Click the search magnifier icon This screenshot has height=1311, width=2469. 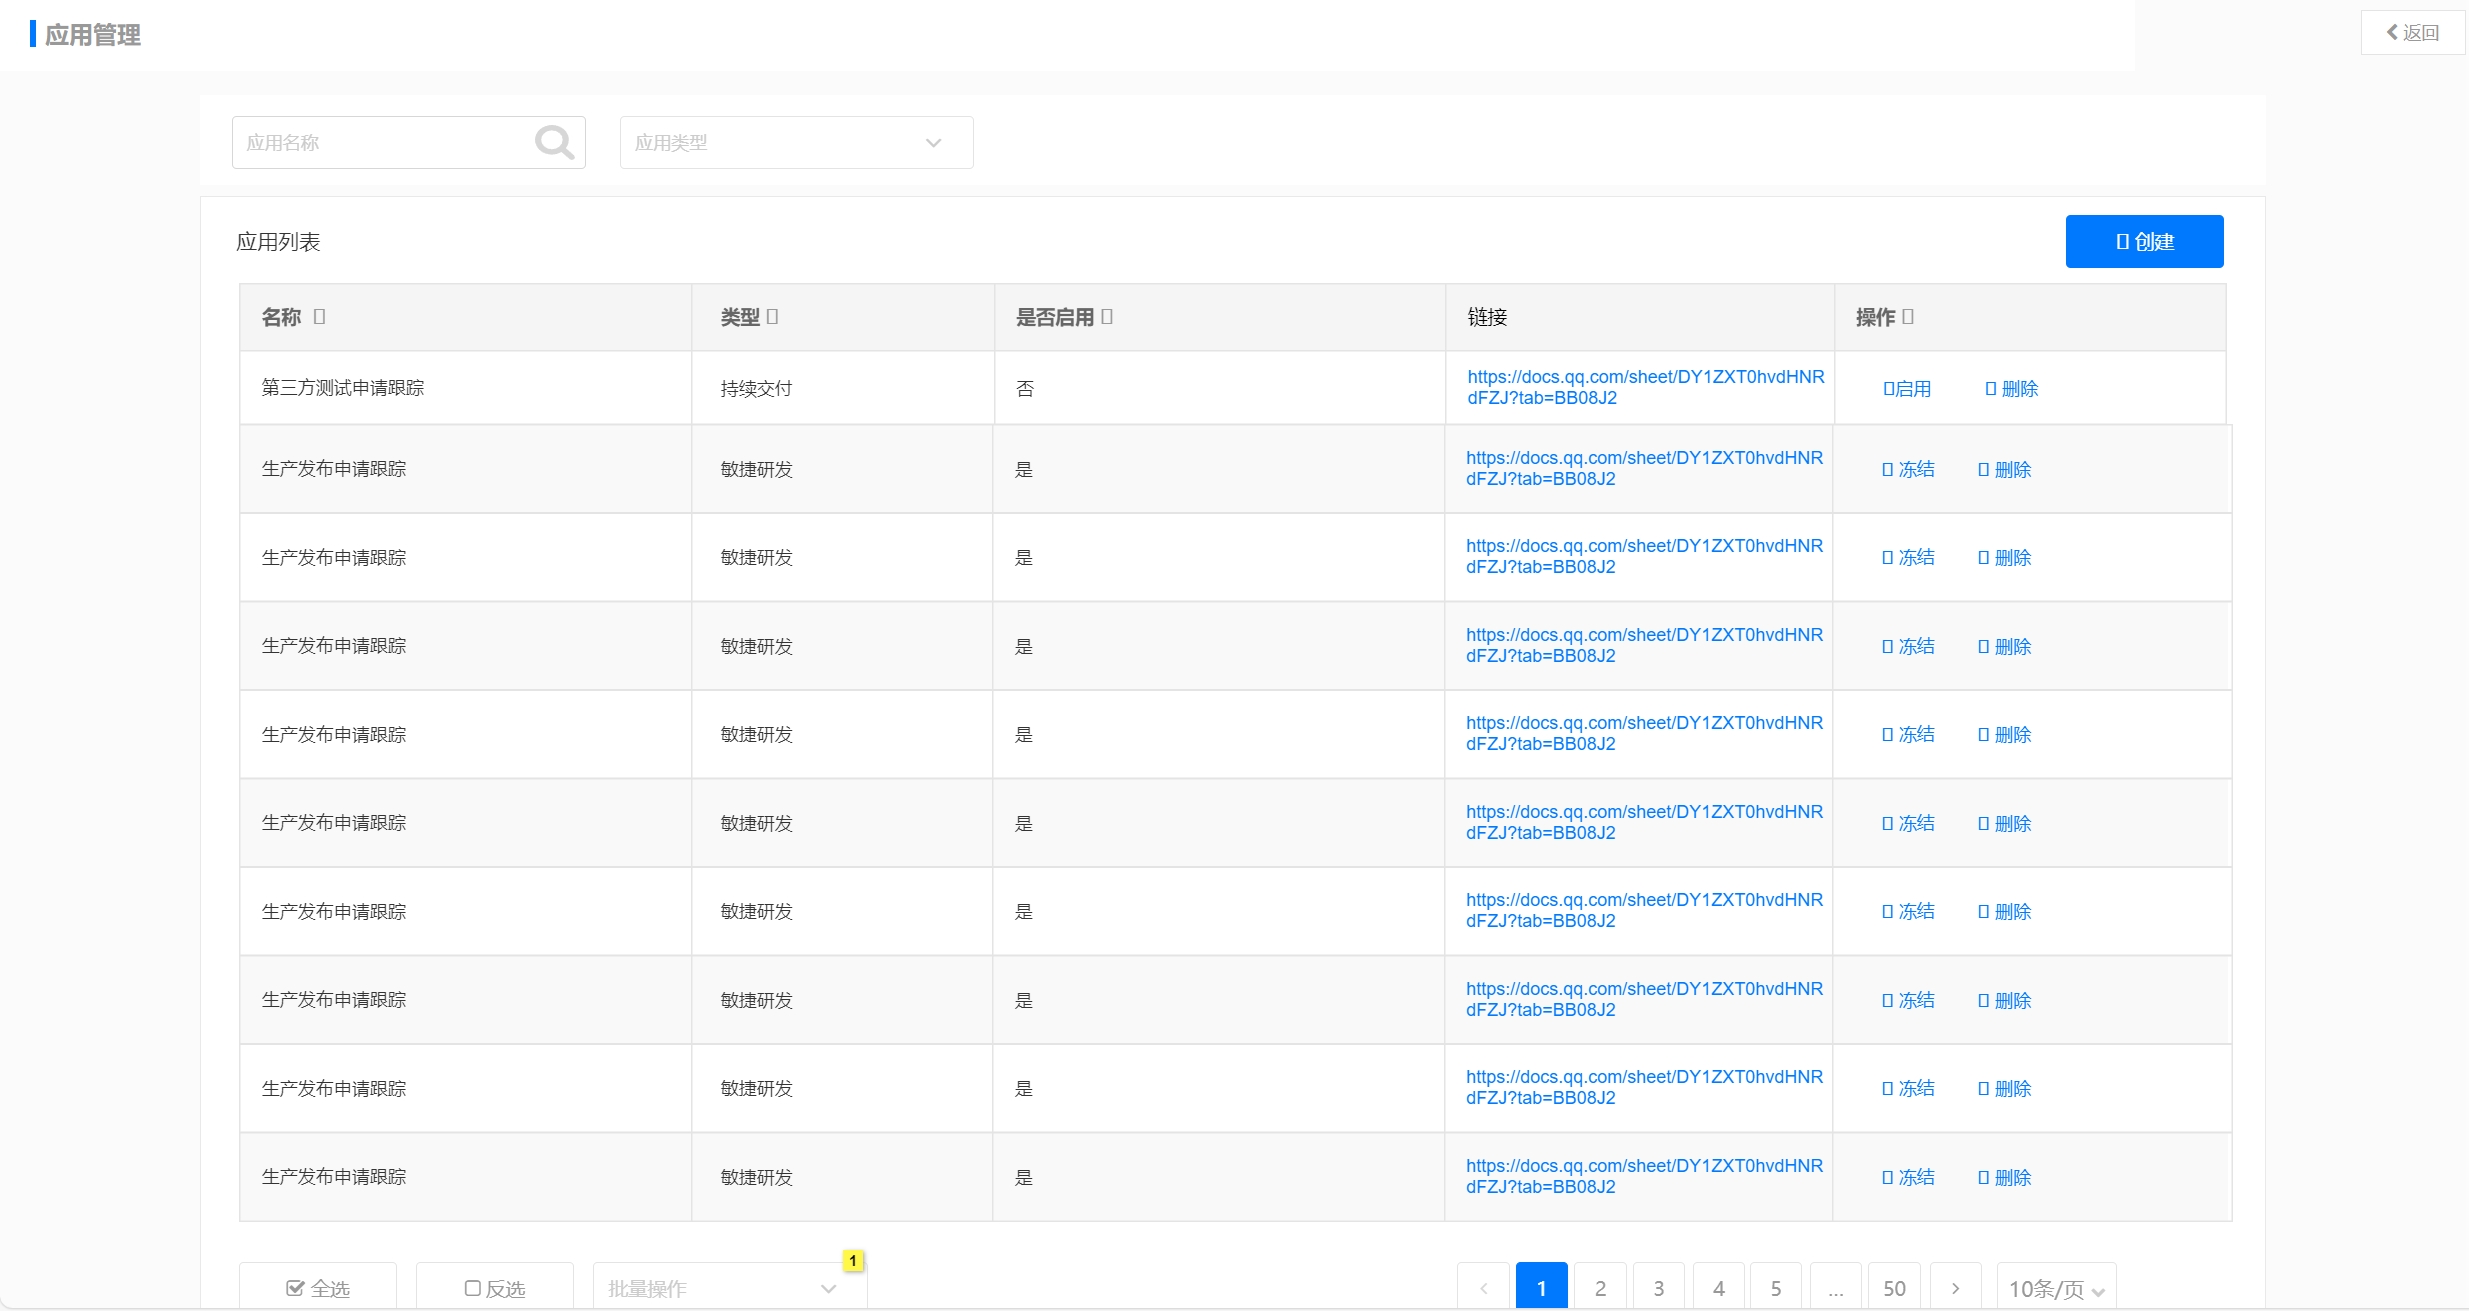(554, 142)
